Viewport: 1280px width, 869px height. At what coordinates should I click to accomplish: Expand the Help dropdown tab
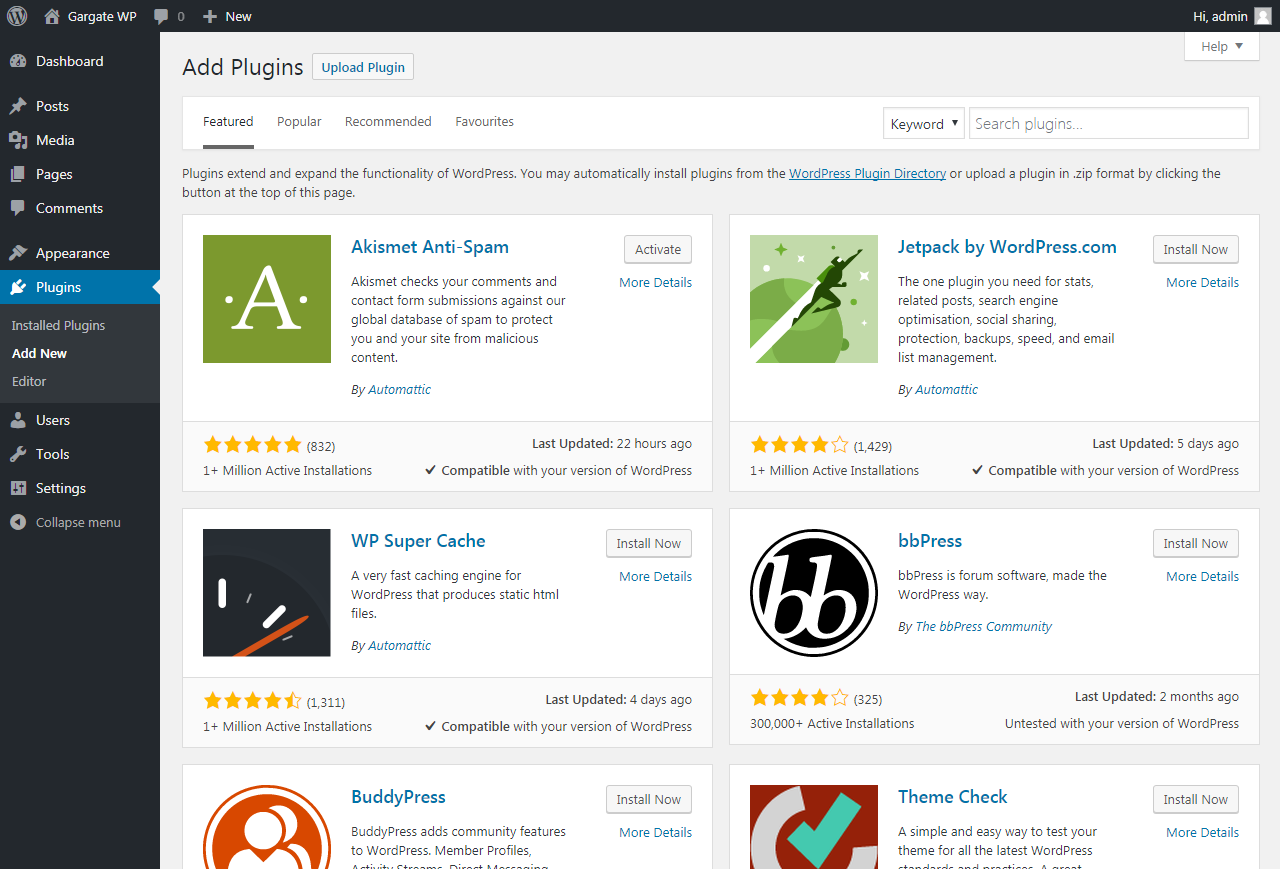pyautogui.click(x=1222, y=46)
